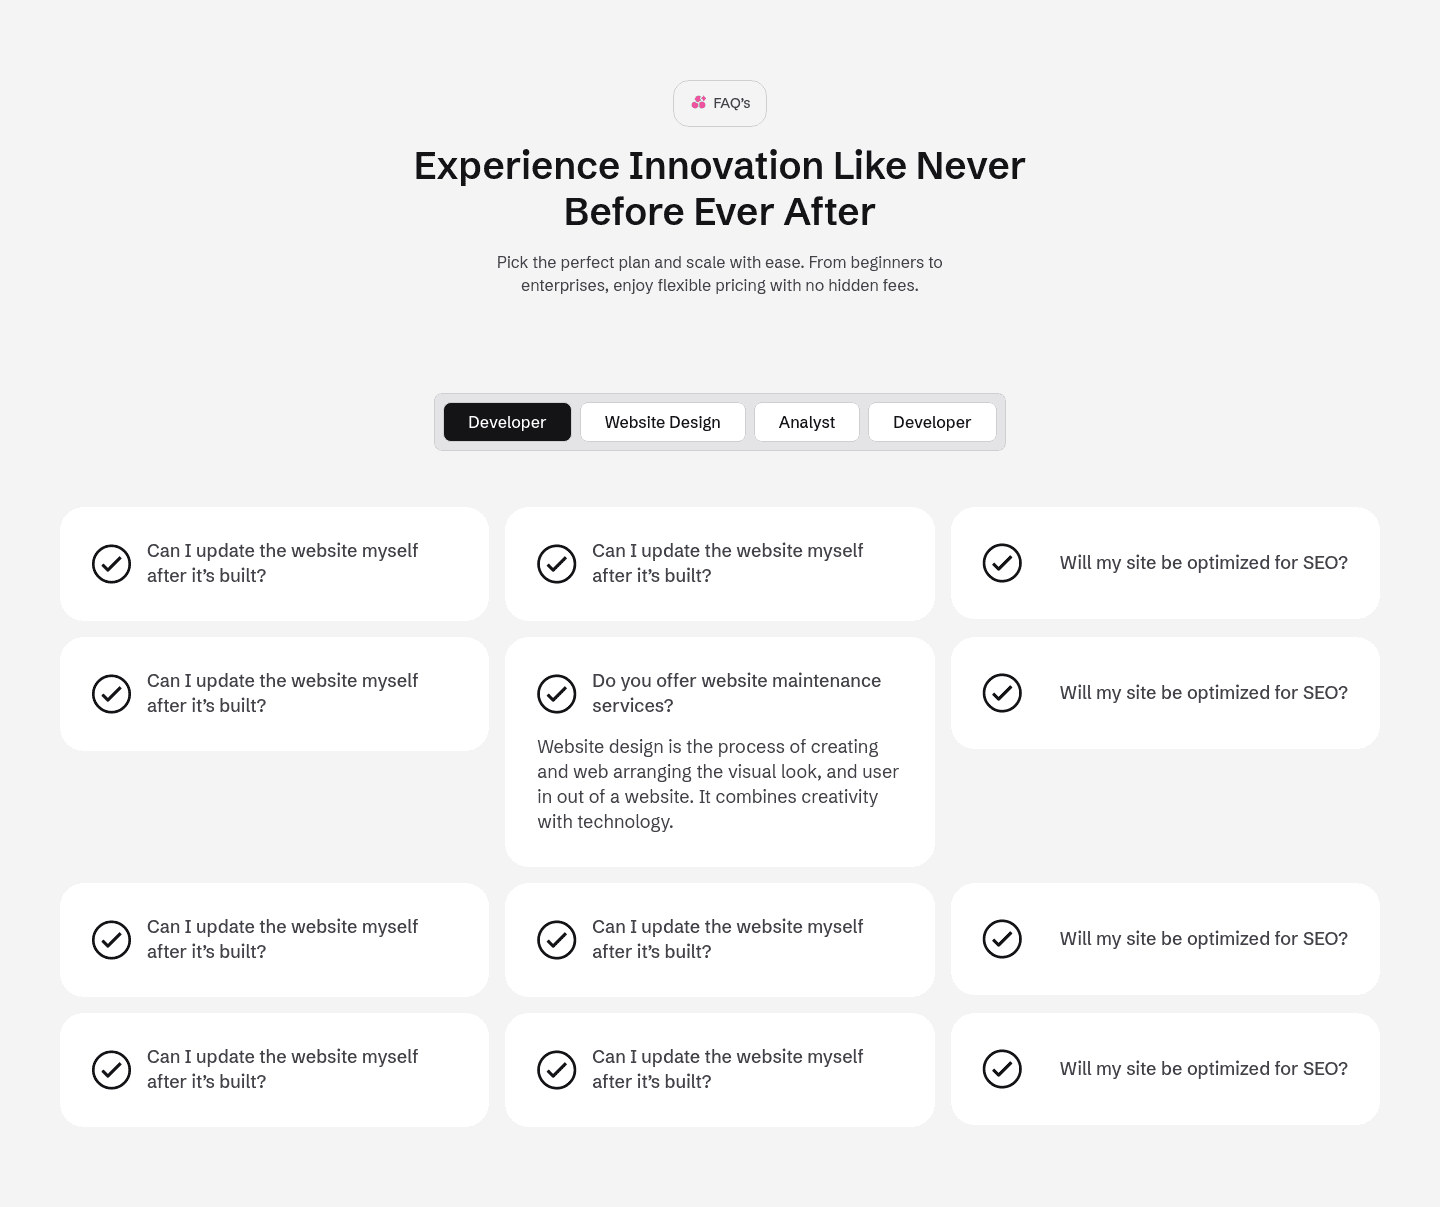The width and height of the screenshot is (1440, 1207).
Task: Switch to the Website Design tab
Action: point(662,422)
